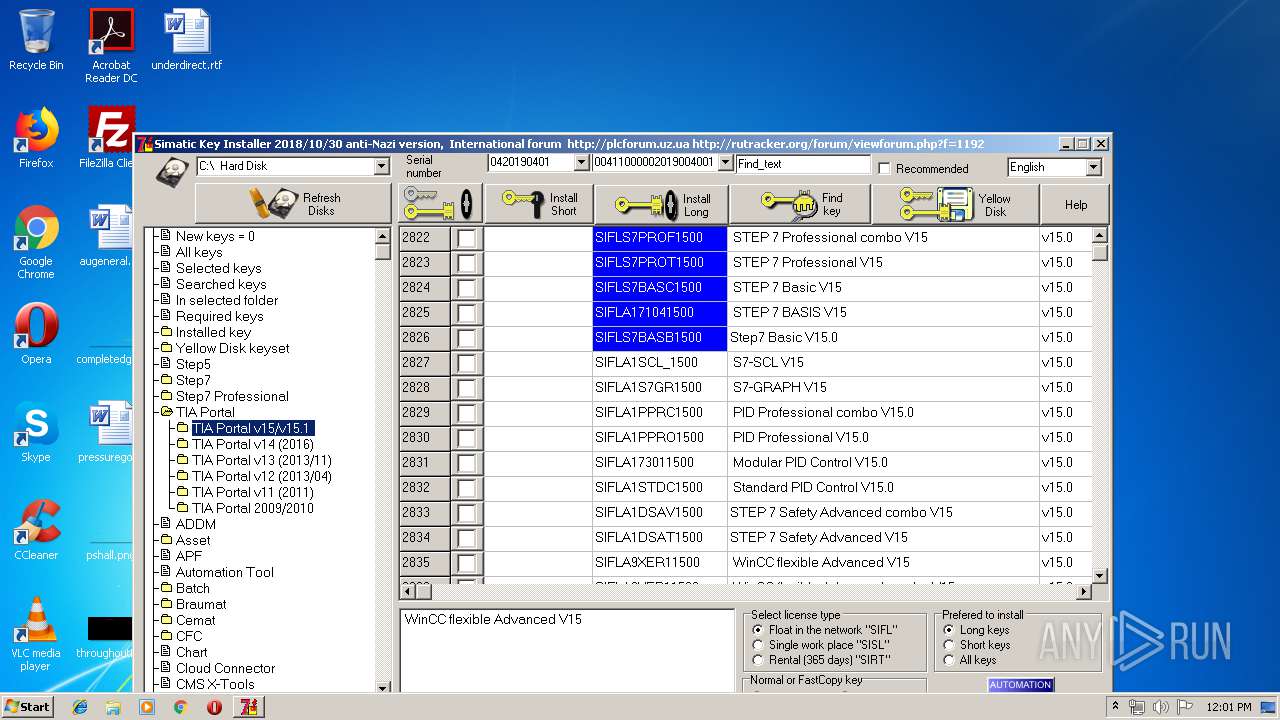The image size is (1280, 720).
Task: Check the box for row 2834
Action: click(467, 538)
